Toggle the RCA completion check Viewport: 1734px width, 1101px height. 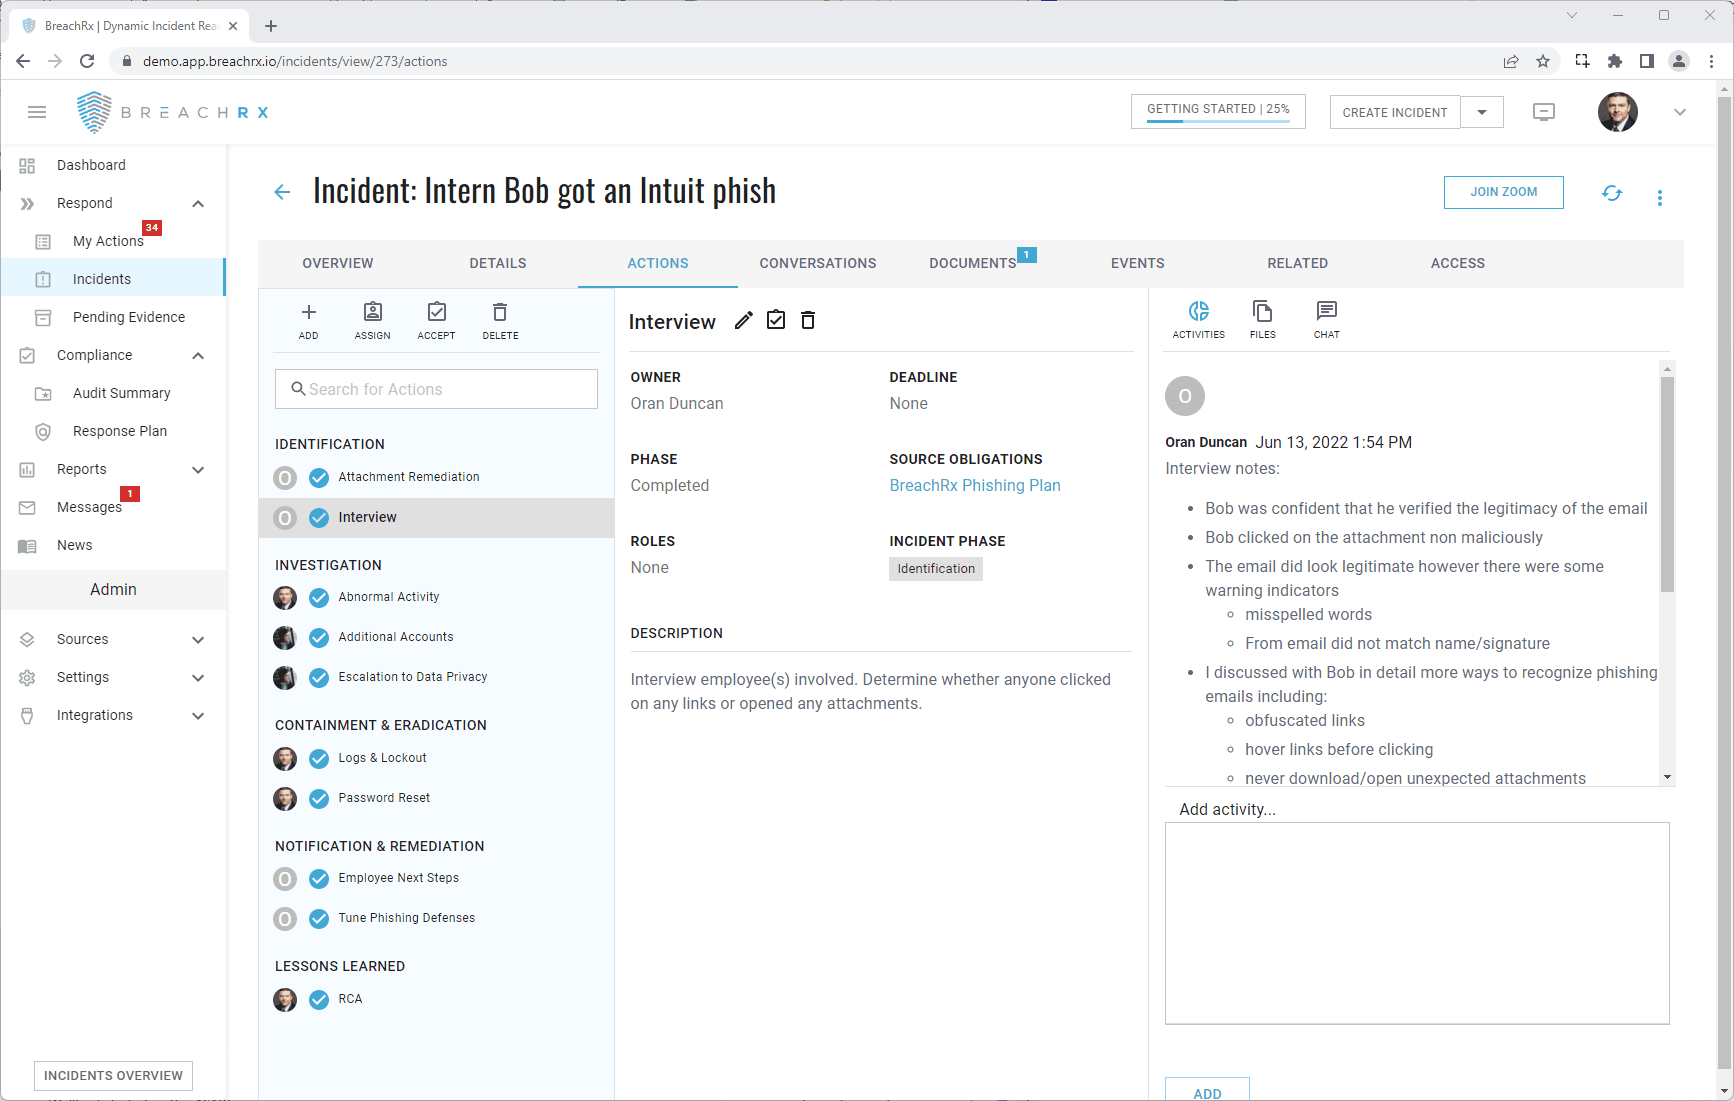tap(319, 1000)
